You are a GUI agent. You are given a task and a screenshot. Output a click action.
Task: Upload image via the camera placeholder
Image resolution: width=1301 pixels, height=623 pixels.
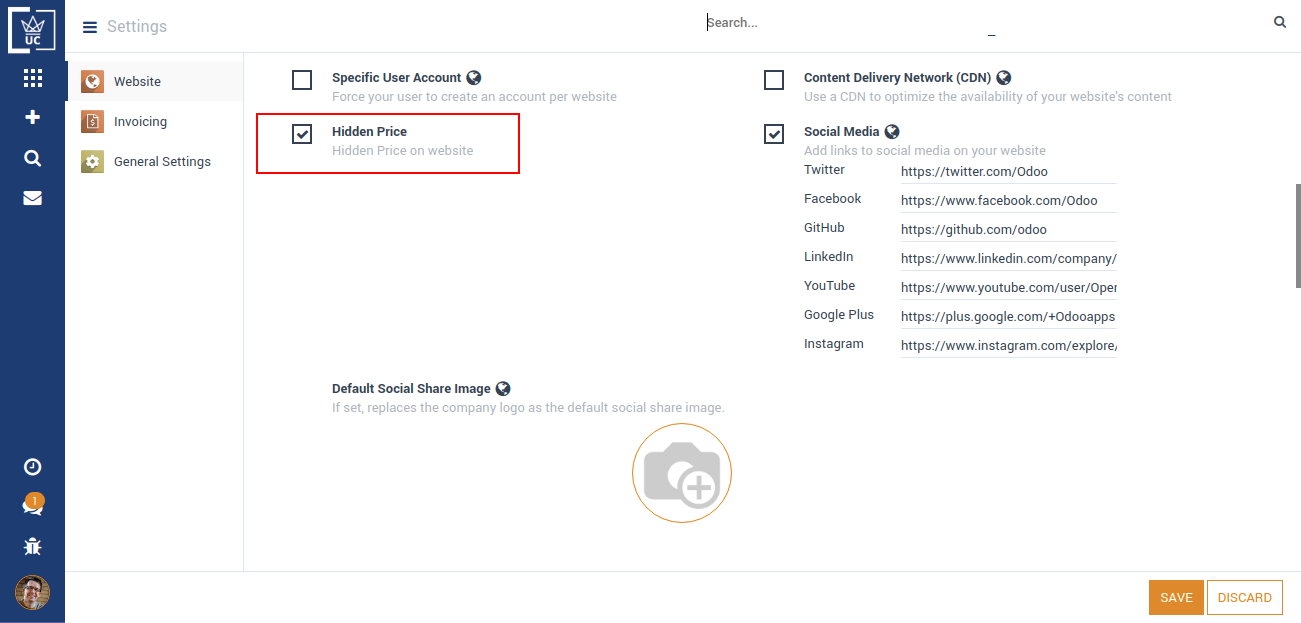pyautogui.click(x=682, y=473)
